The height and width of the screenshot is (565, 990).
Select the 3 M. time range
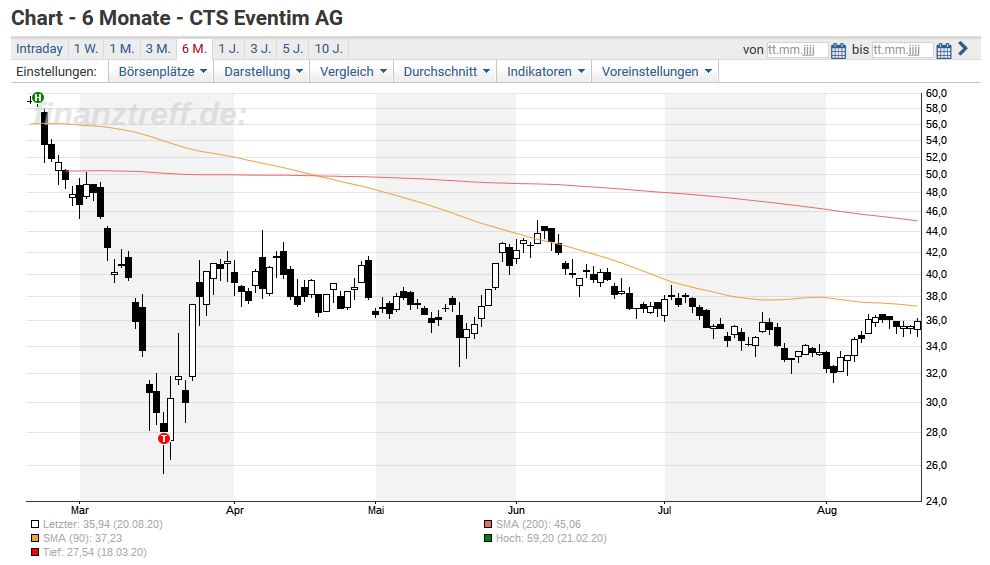coord(158,49)
